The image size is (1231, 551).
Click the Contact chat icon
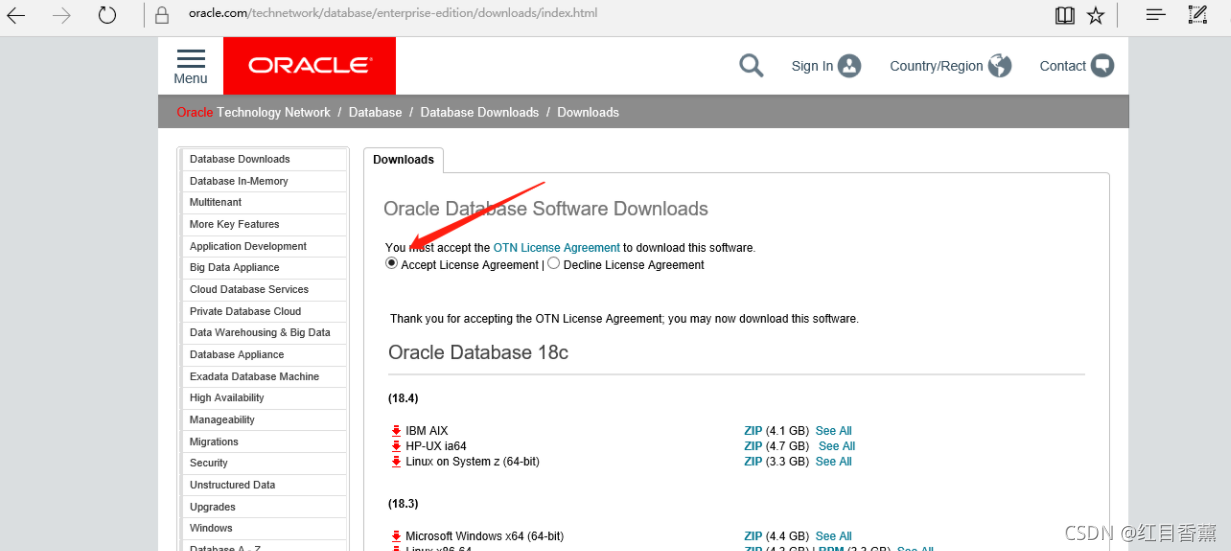click(x=1102, y=66)
